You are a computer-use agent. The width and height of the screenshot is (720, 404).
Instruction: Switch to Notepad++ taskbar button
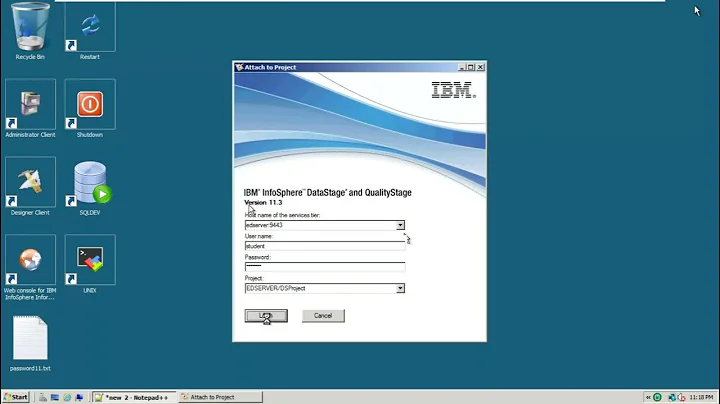coord(135,397)
